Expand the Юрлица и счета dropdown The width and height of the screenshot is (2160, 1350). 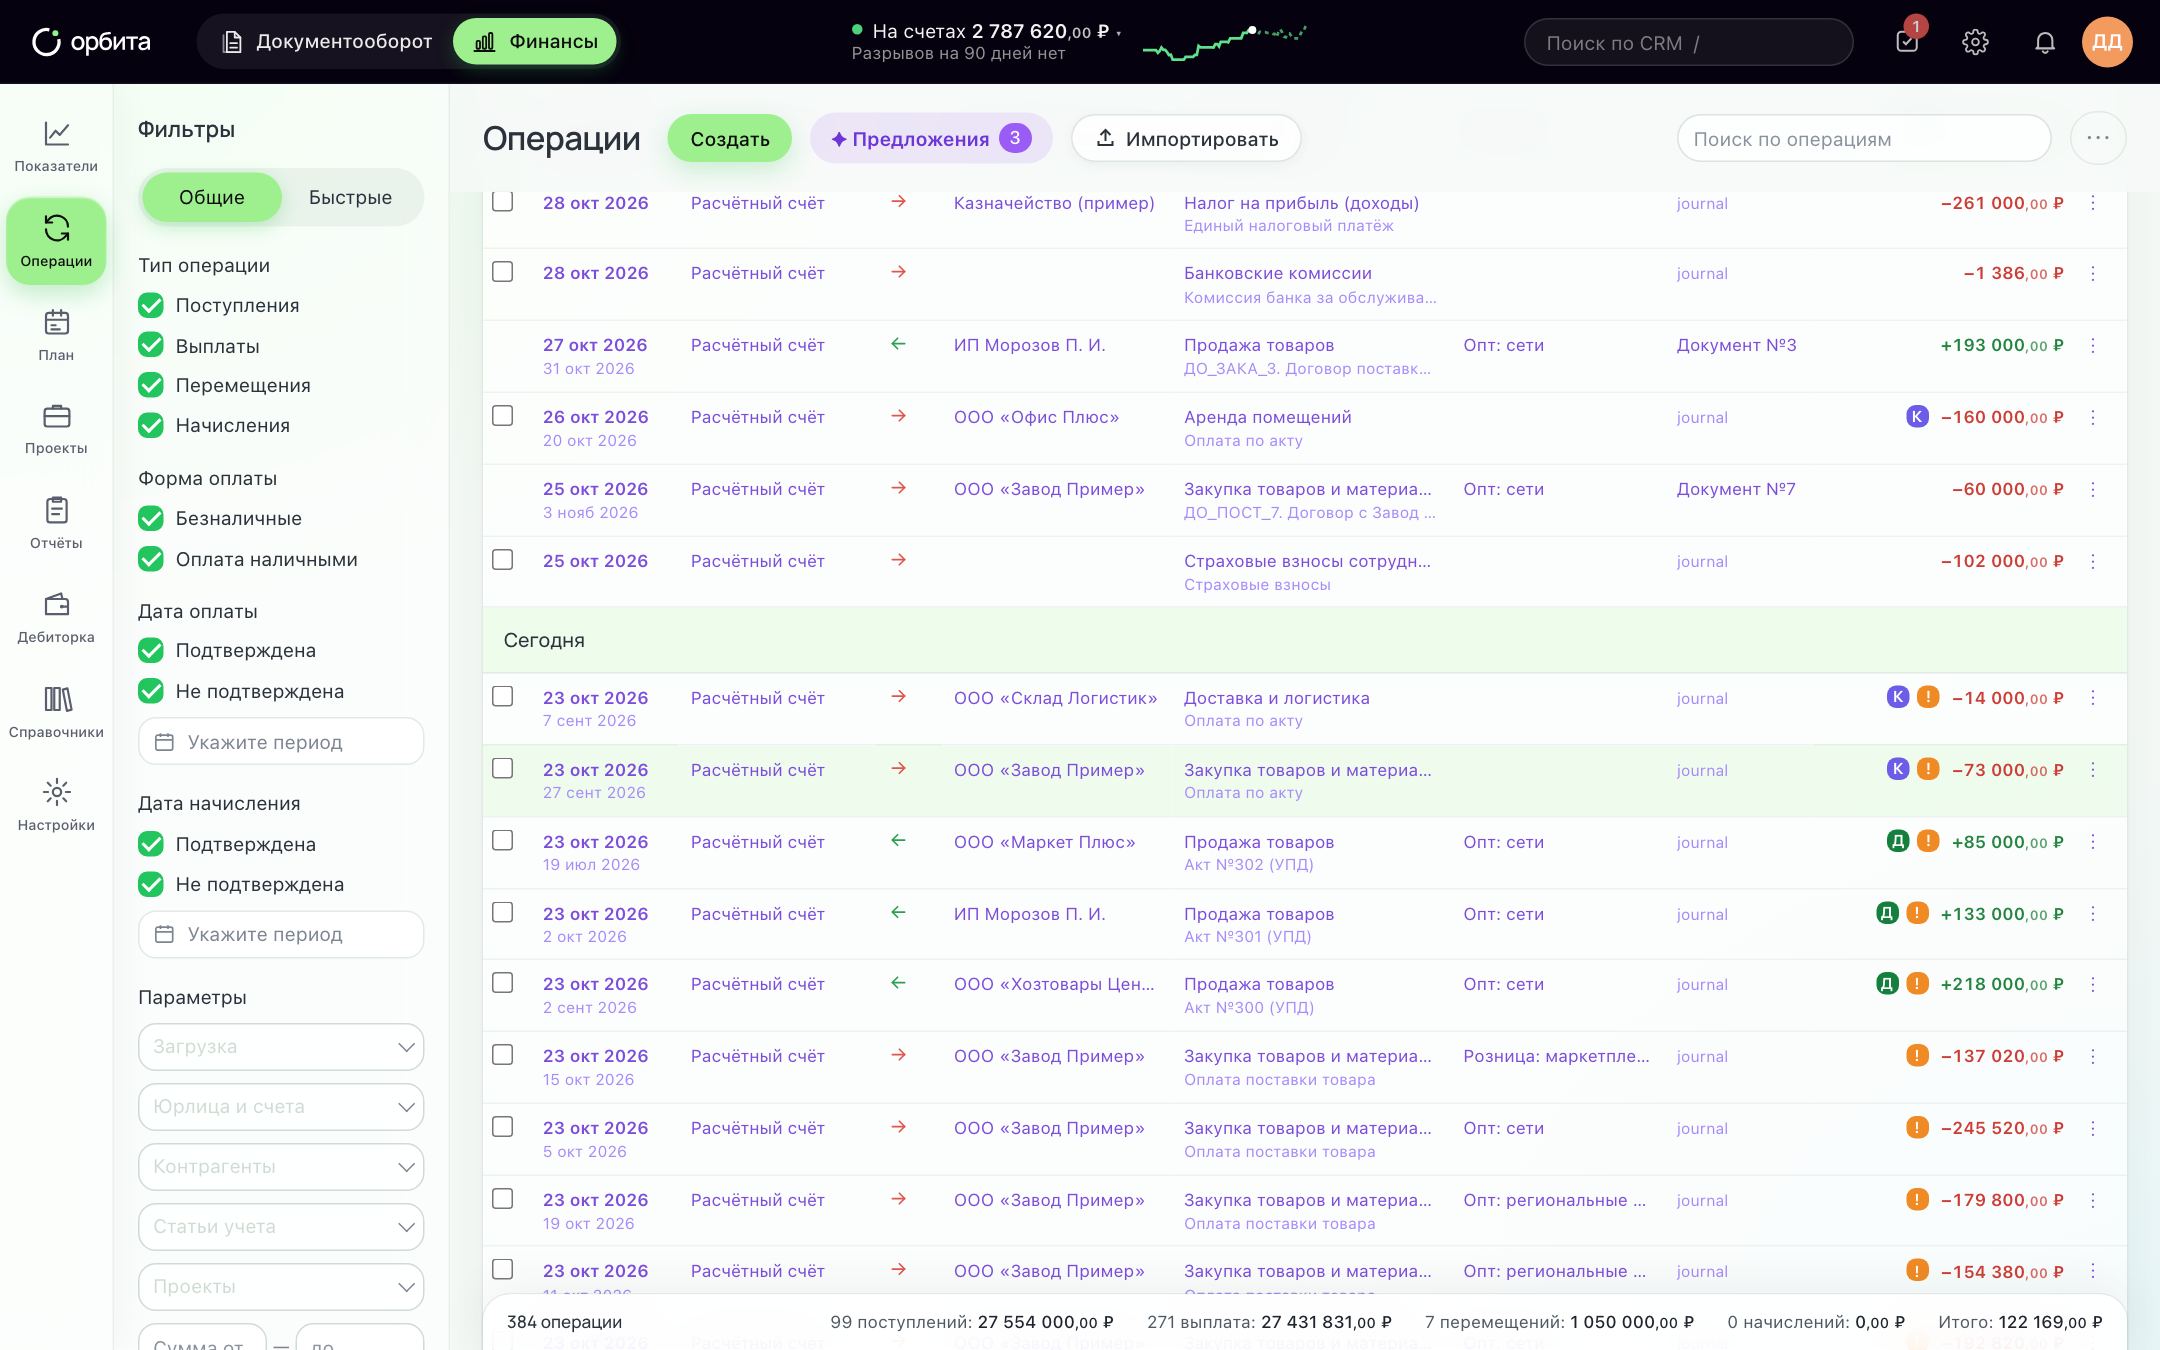coord(281,1106)
